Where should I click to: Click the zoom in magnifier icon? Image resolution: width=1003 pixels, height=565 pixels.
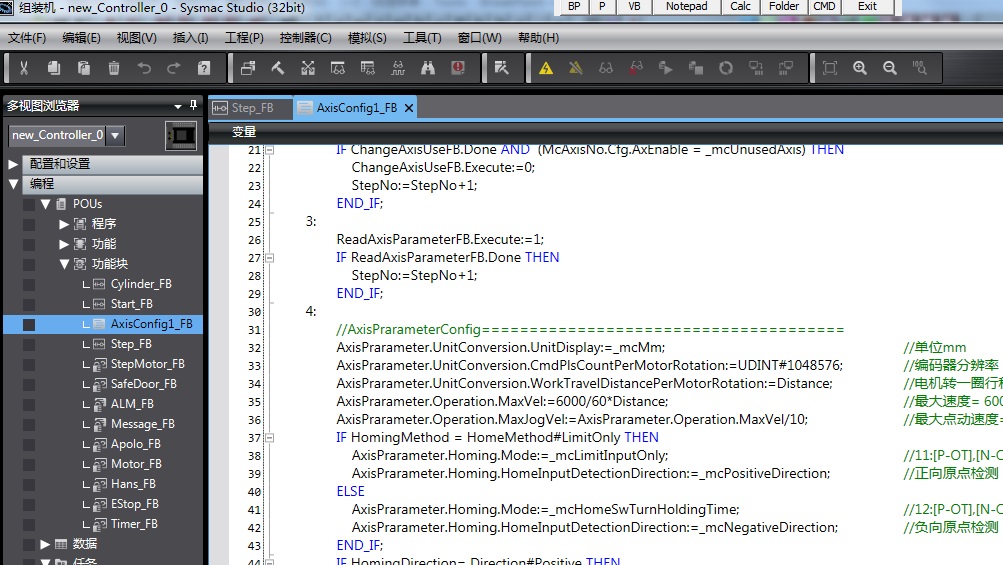(860, 68)
